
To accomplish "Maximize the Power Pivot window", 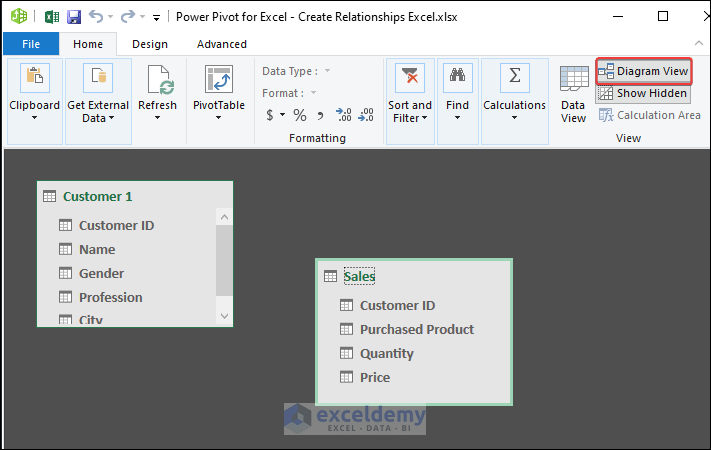I will [x=662, y=17].
